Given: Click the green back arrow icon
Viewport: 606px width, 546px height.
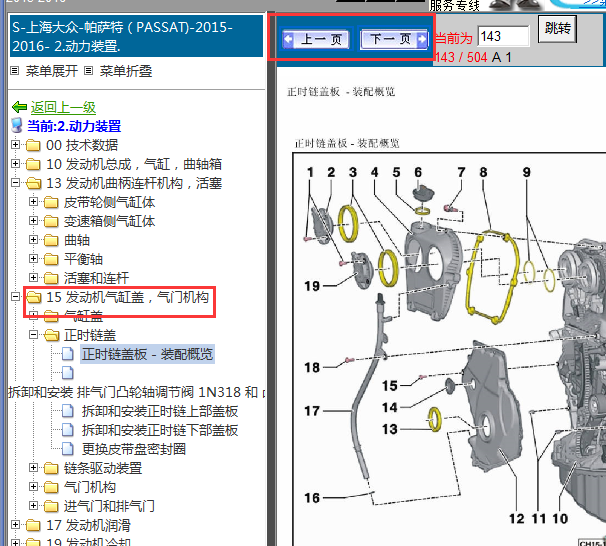Looking at the screenshot, I should point(19,107).
